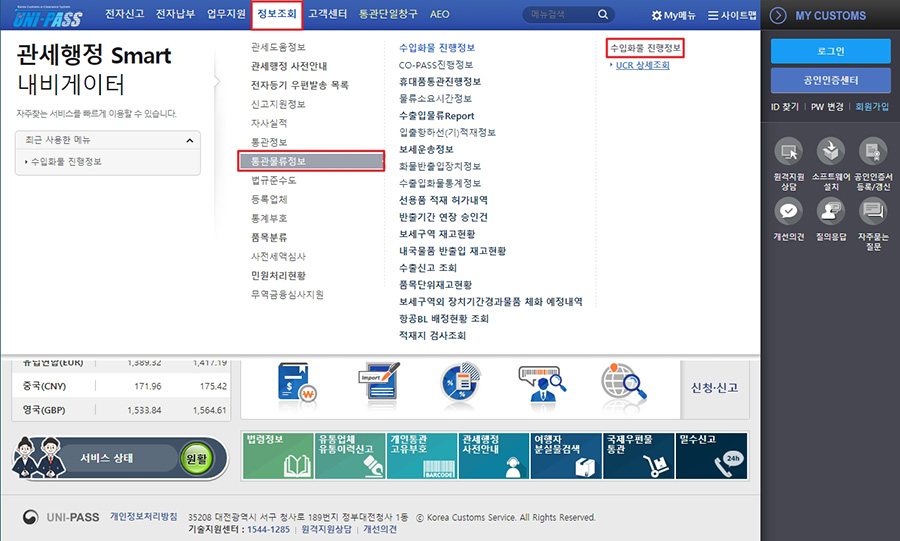Click the 원격지원상담 footer link
Viewport: 900px width, 541px height.
pyautogui.click(x=326, y=529)
